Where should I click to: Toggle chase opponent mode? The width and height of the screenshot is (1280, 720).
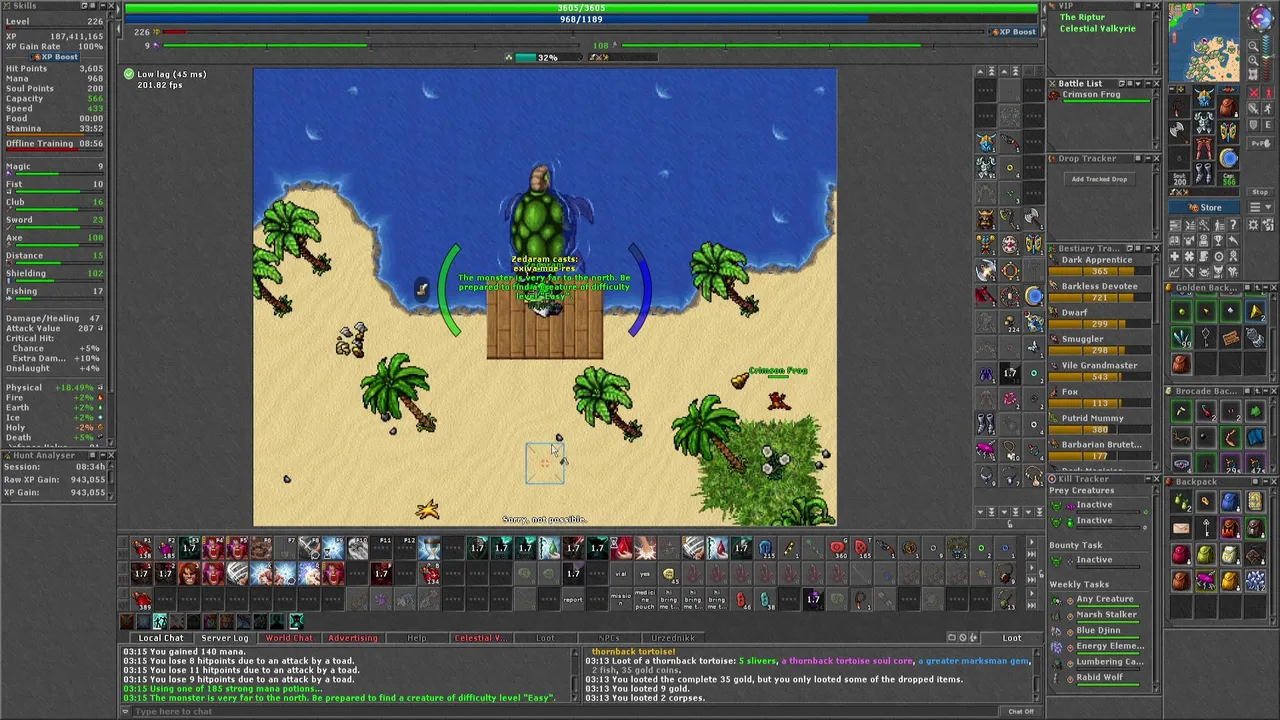tap(1268, 108)
